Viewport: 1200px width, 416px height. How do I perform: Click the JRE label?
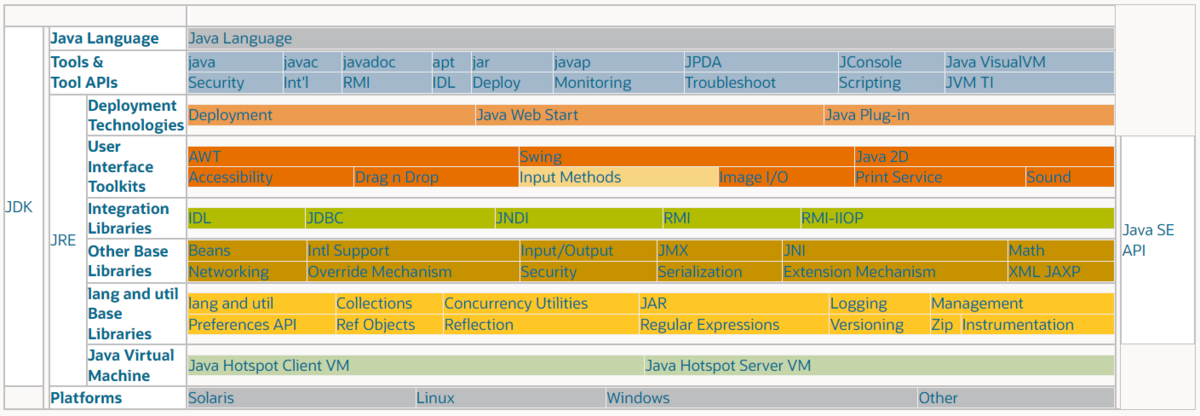coord(62,241)
